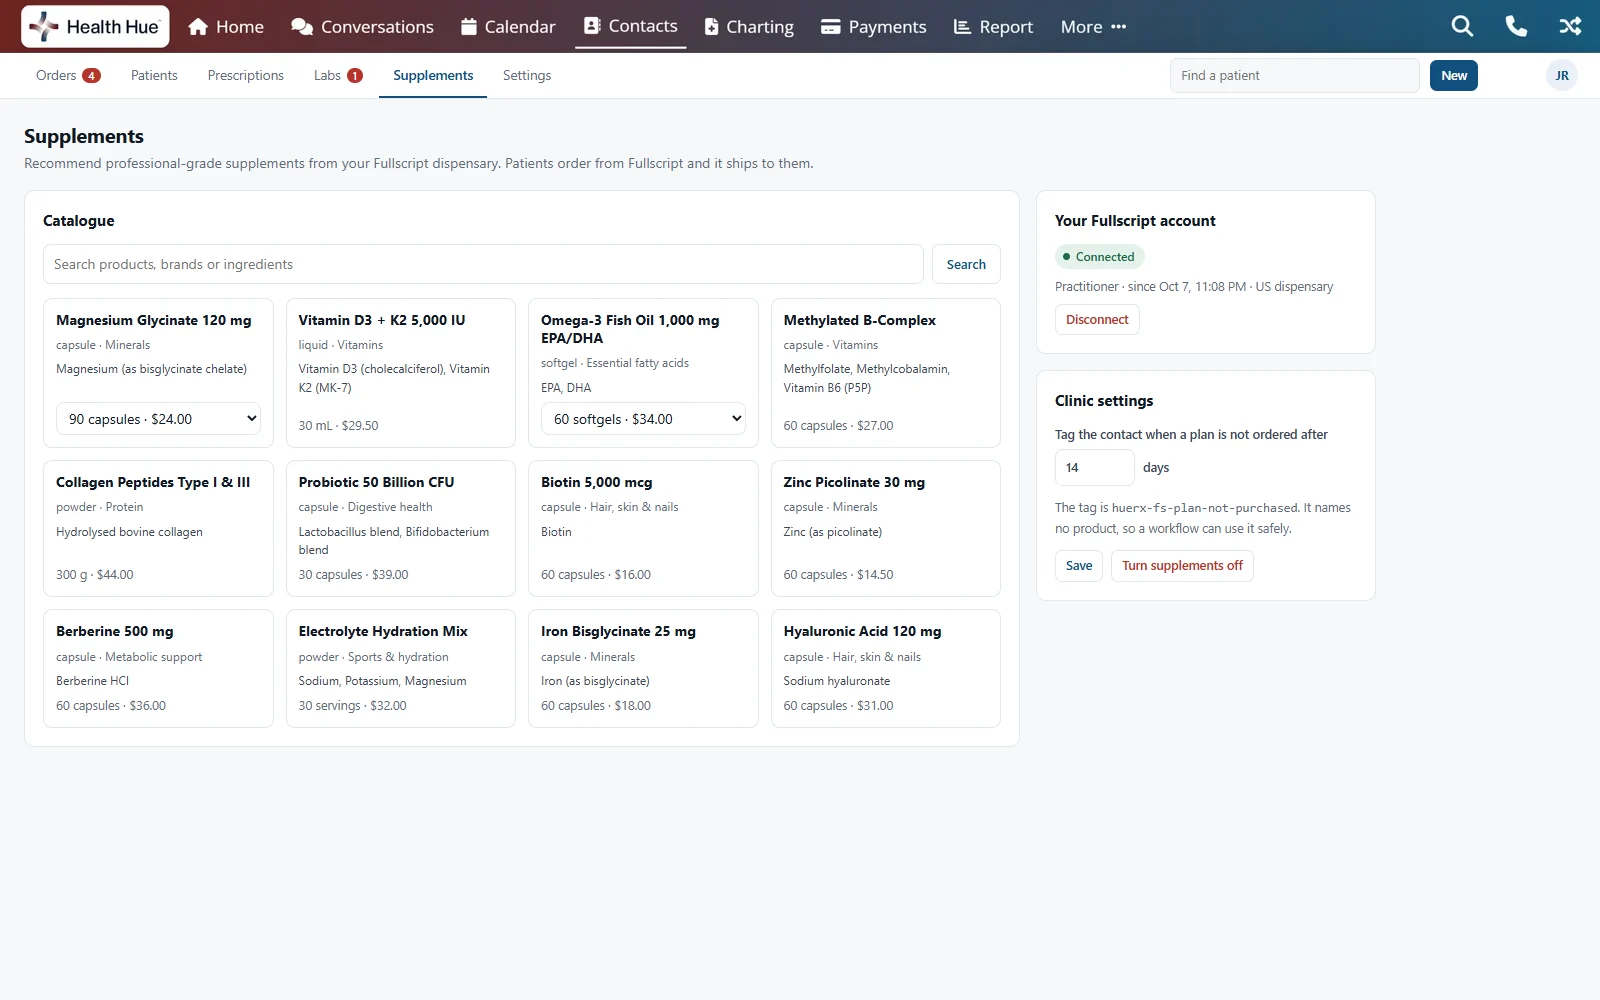Open the search magnifier icon
1600x1000 pixels.
1462,27
